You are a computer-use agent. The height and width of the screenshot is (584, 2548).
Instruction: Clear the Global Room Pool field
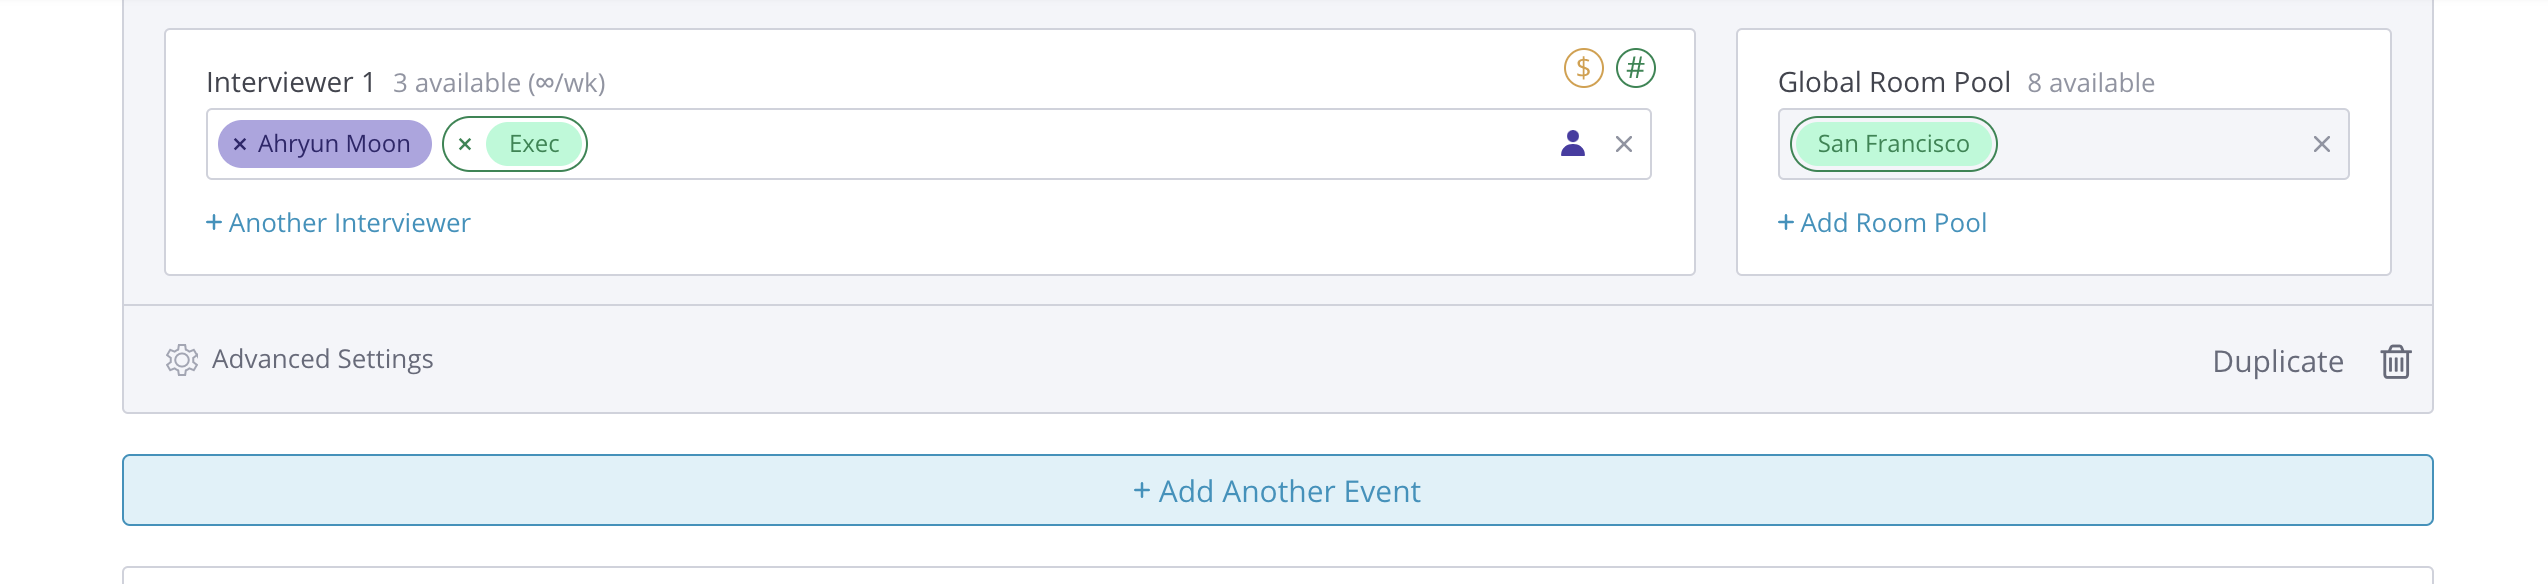(2322, 144)
